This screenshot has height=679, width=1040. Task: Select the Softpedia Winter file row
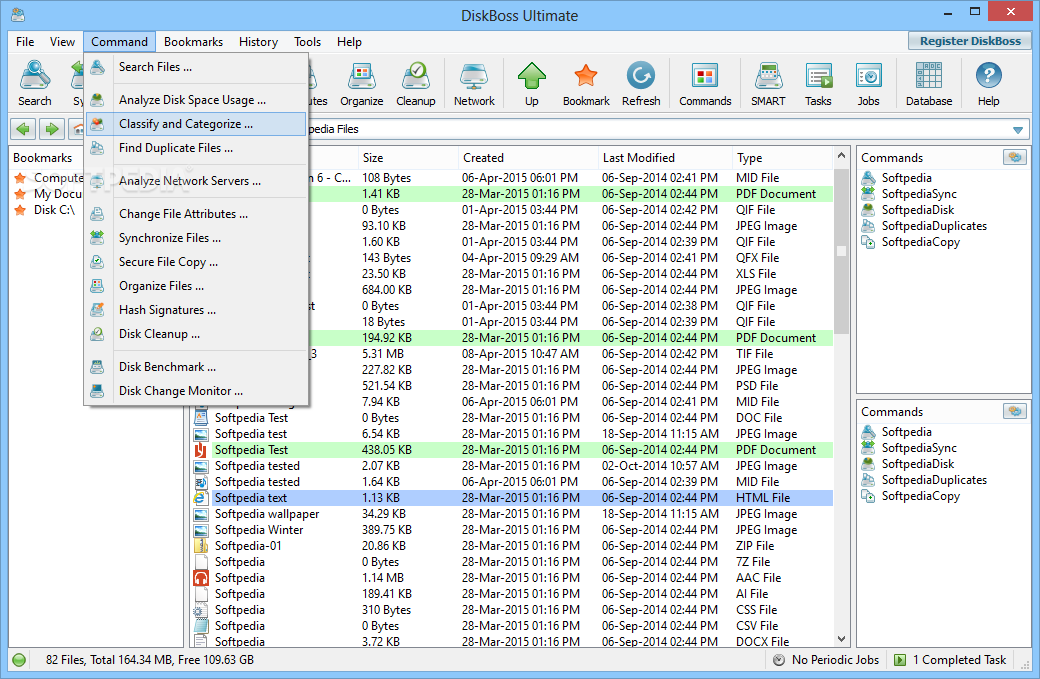point(512,530)
